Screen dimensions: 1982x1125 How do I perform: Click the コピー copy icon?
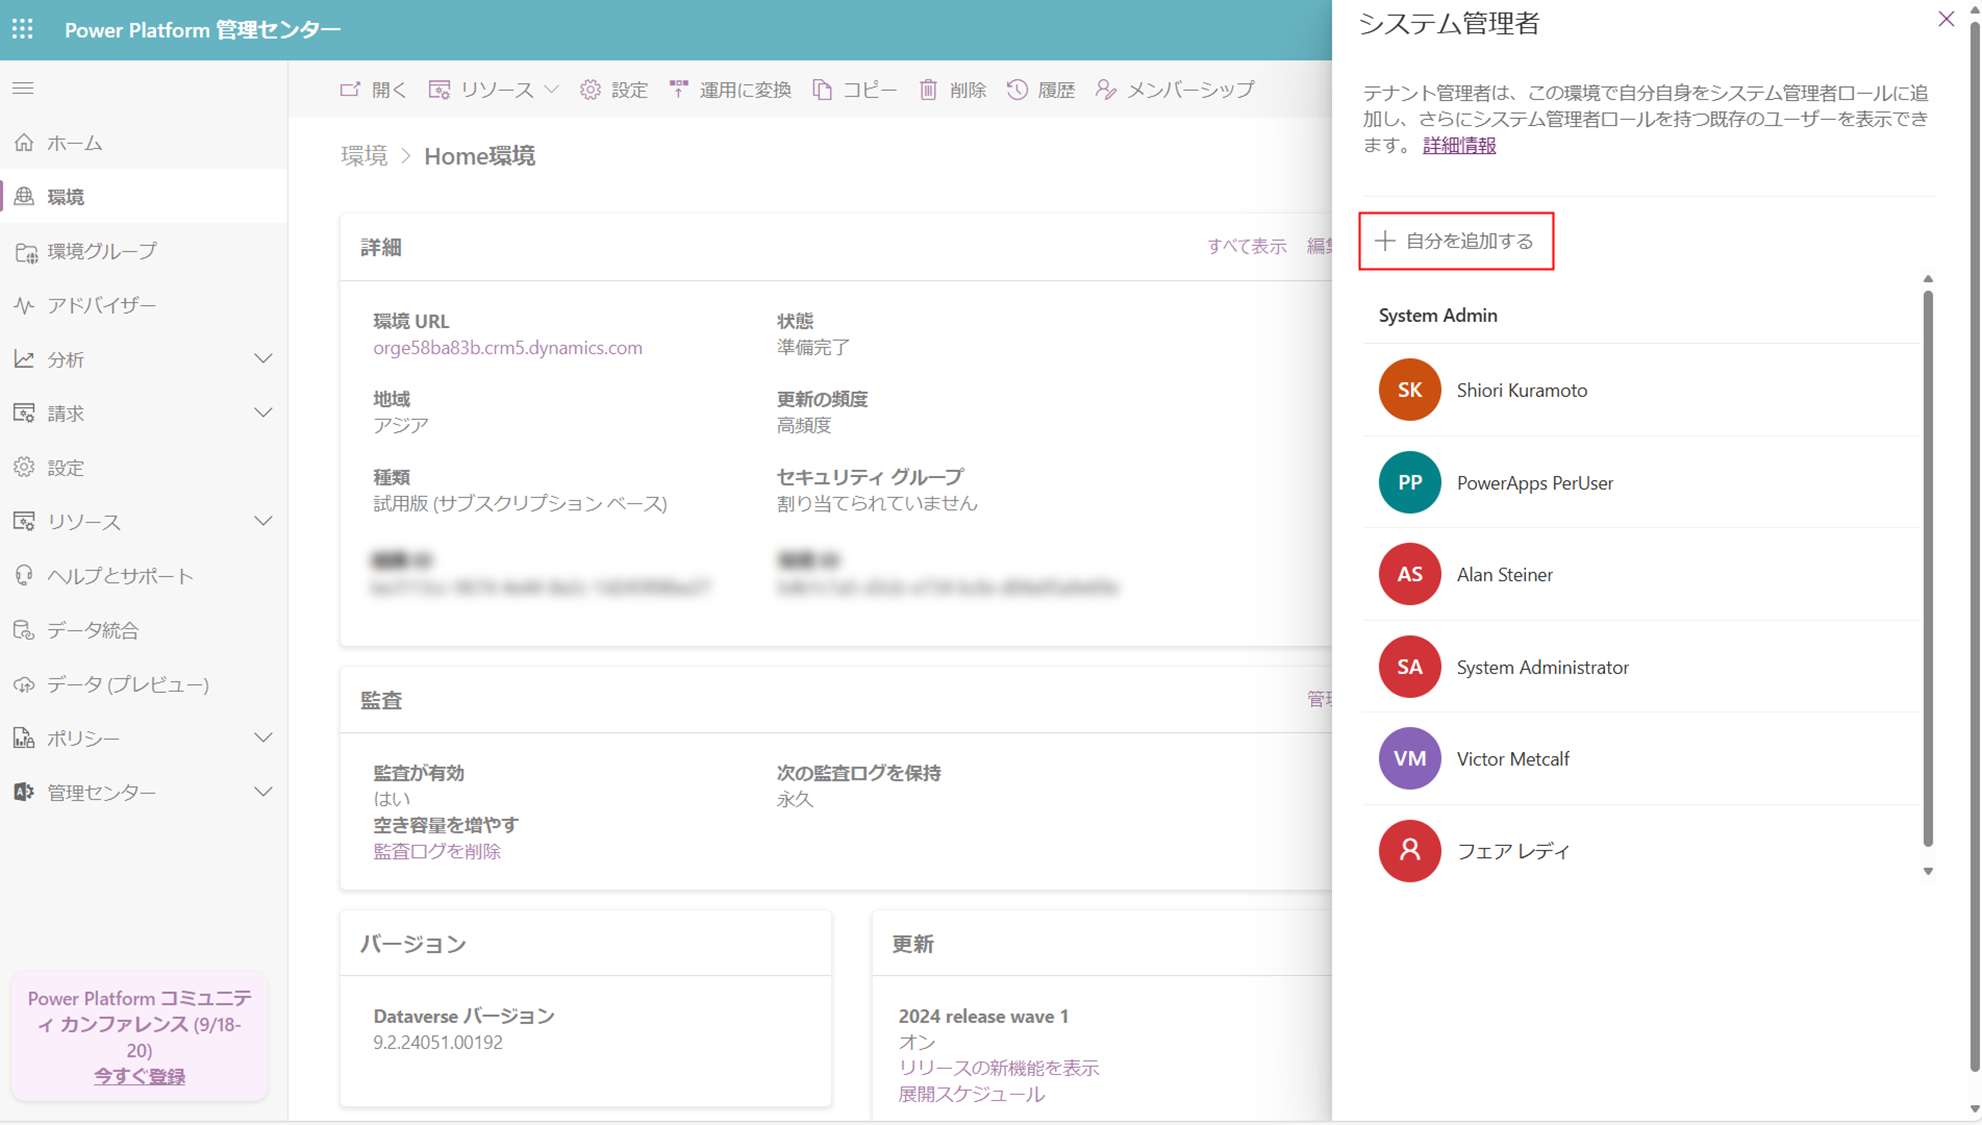(822, 89)
